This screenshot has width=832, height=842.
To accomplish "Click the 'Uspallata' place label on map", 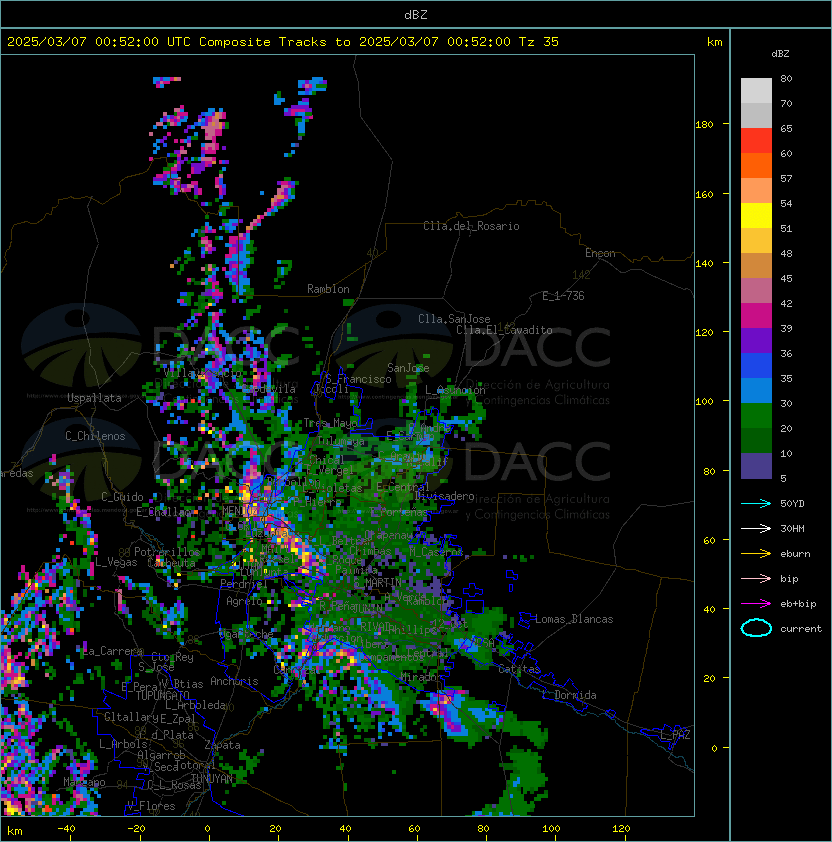I will 94,398.
